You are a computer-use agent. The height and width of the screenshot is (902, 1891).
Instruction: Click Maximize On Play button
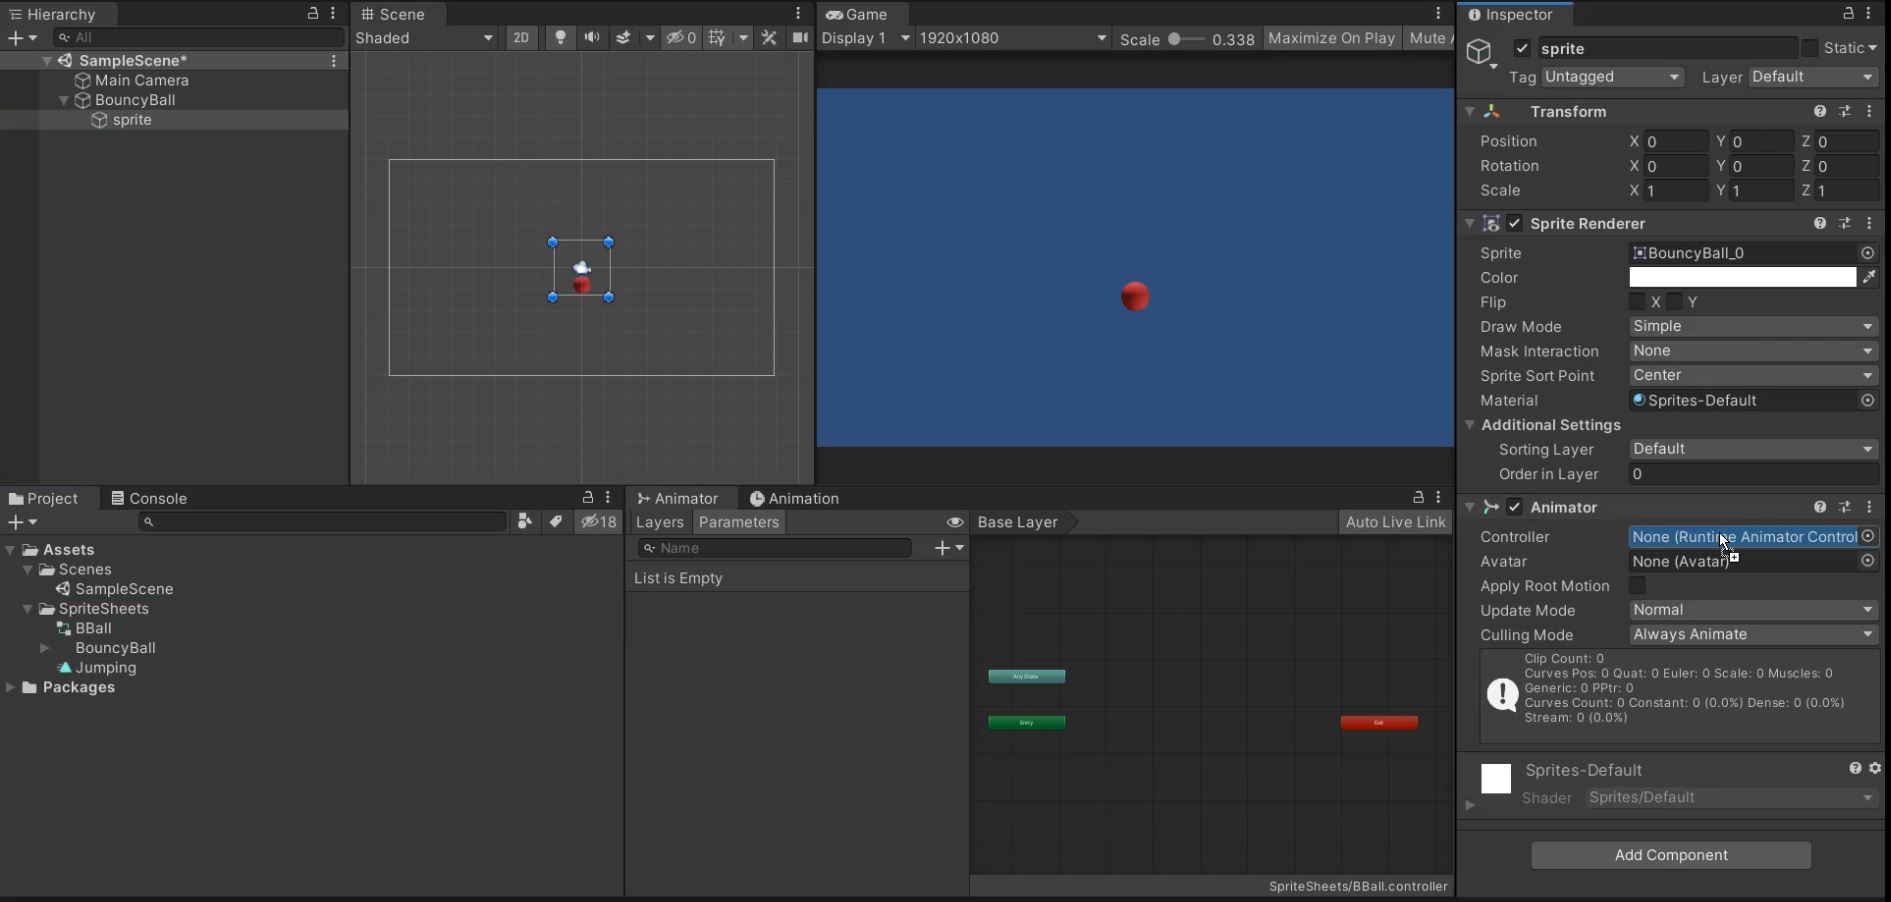(1330, 38)
